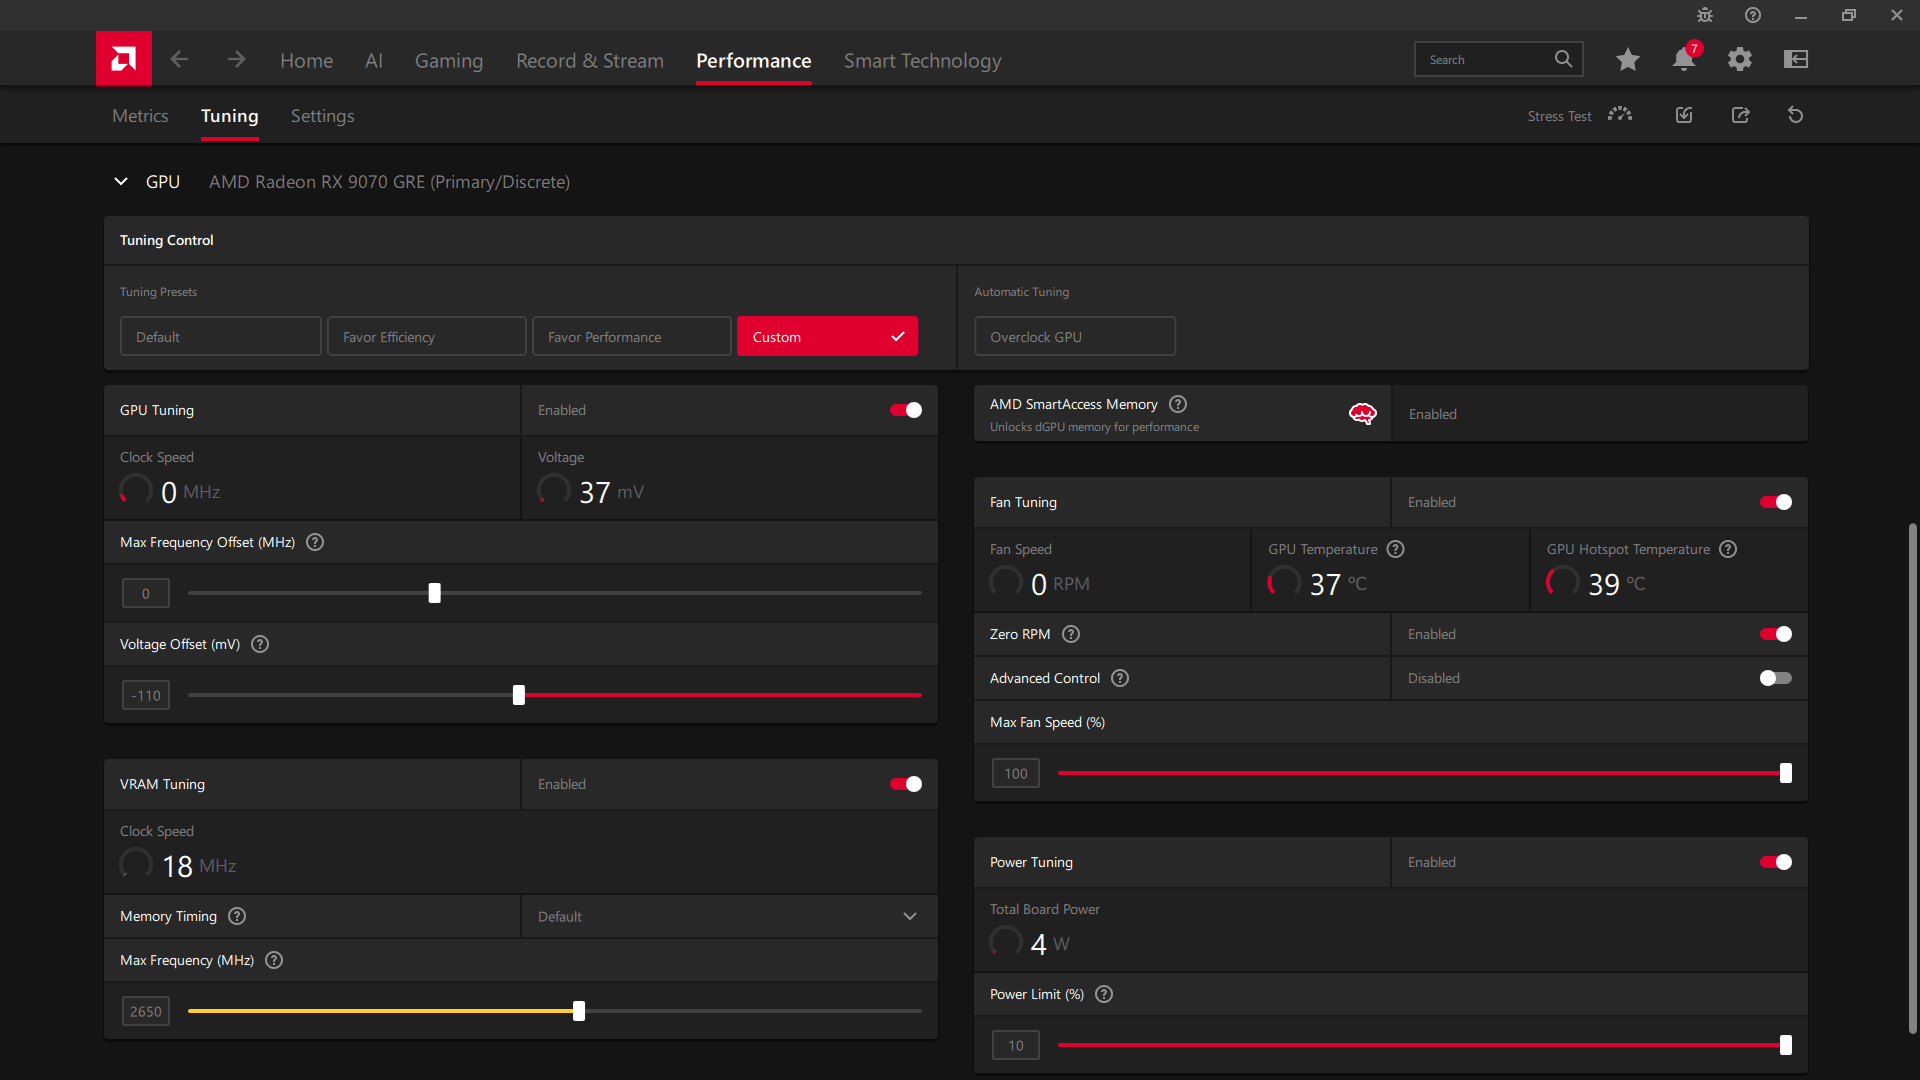Turn off Zero RPM toggle
The image size is (1920, 1080).
[x=1776, y=634]
